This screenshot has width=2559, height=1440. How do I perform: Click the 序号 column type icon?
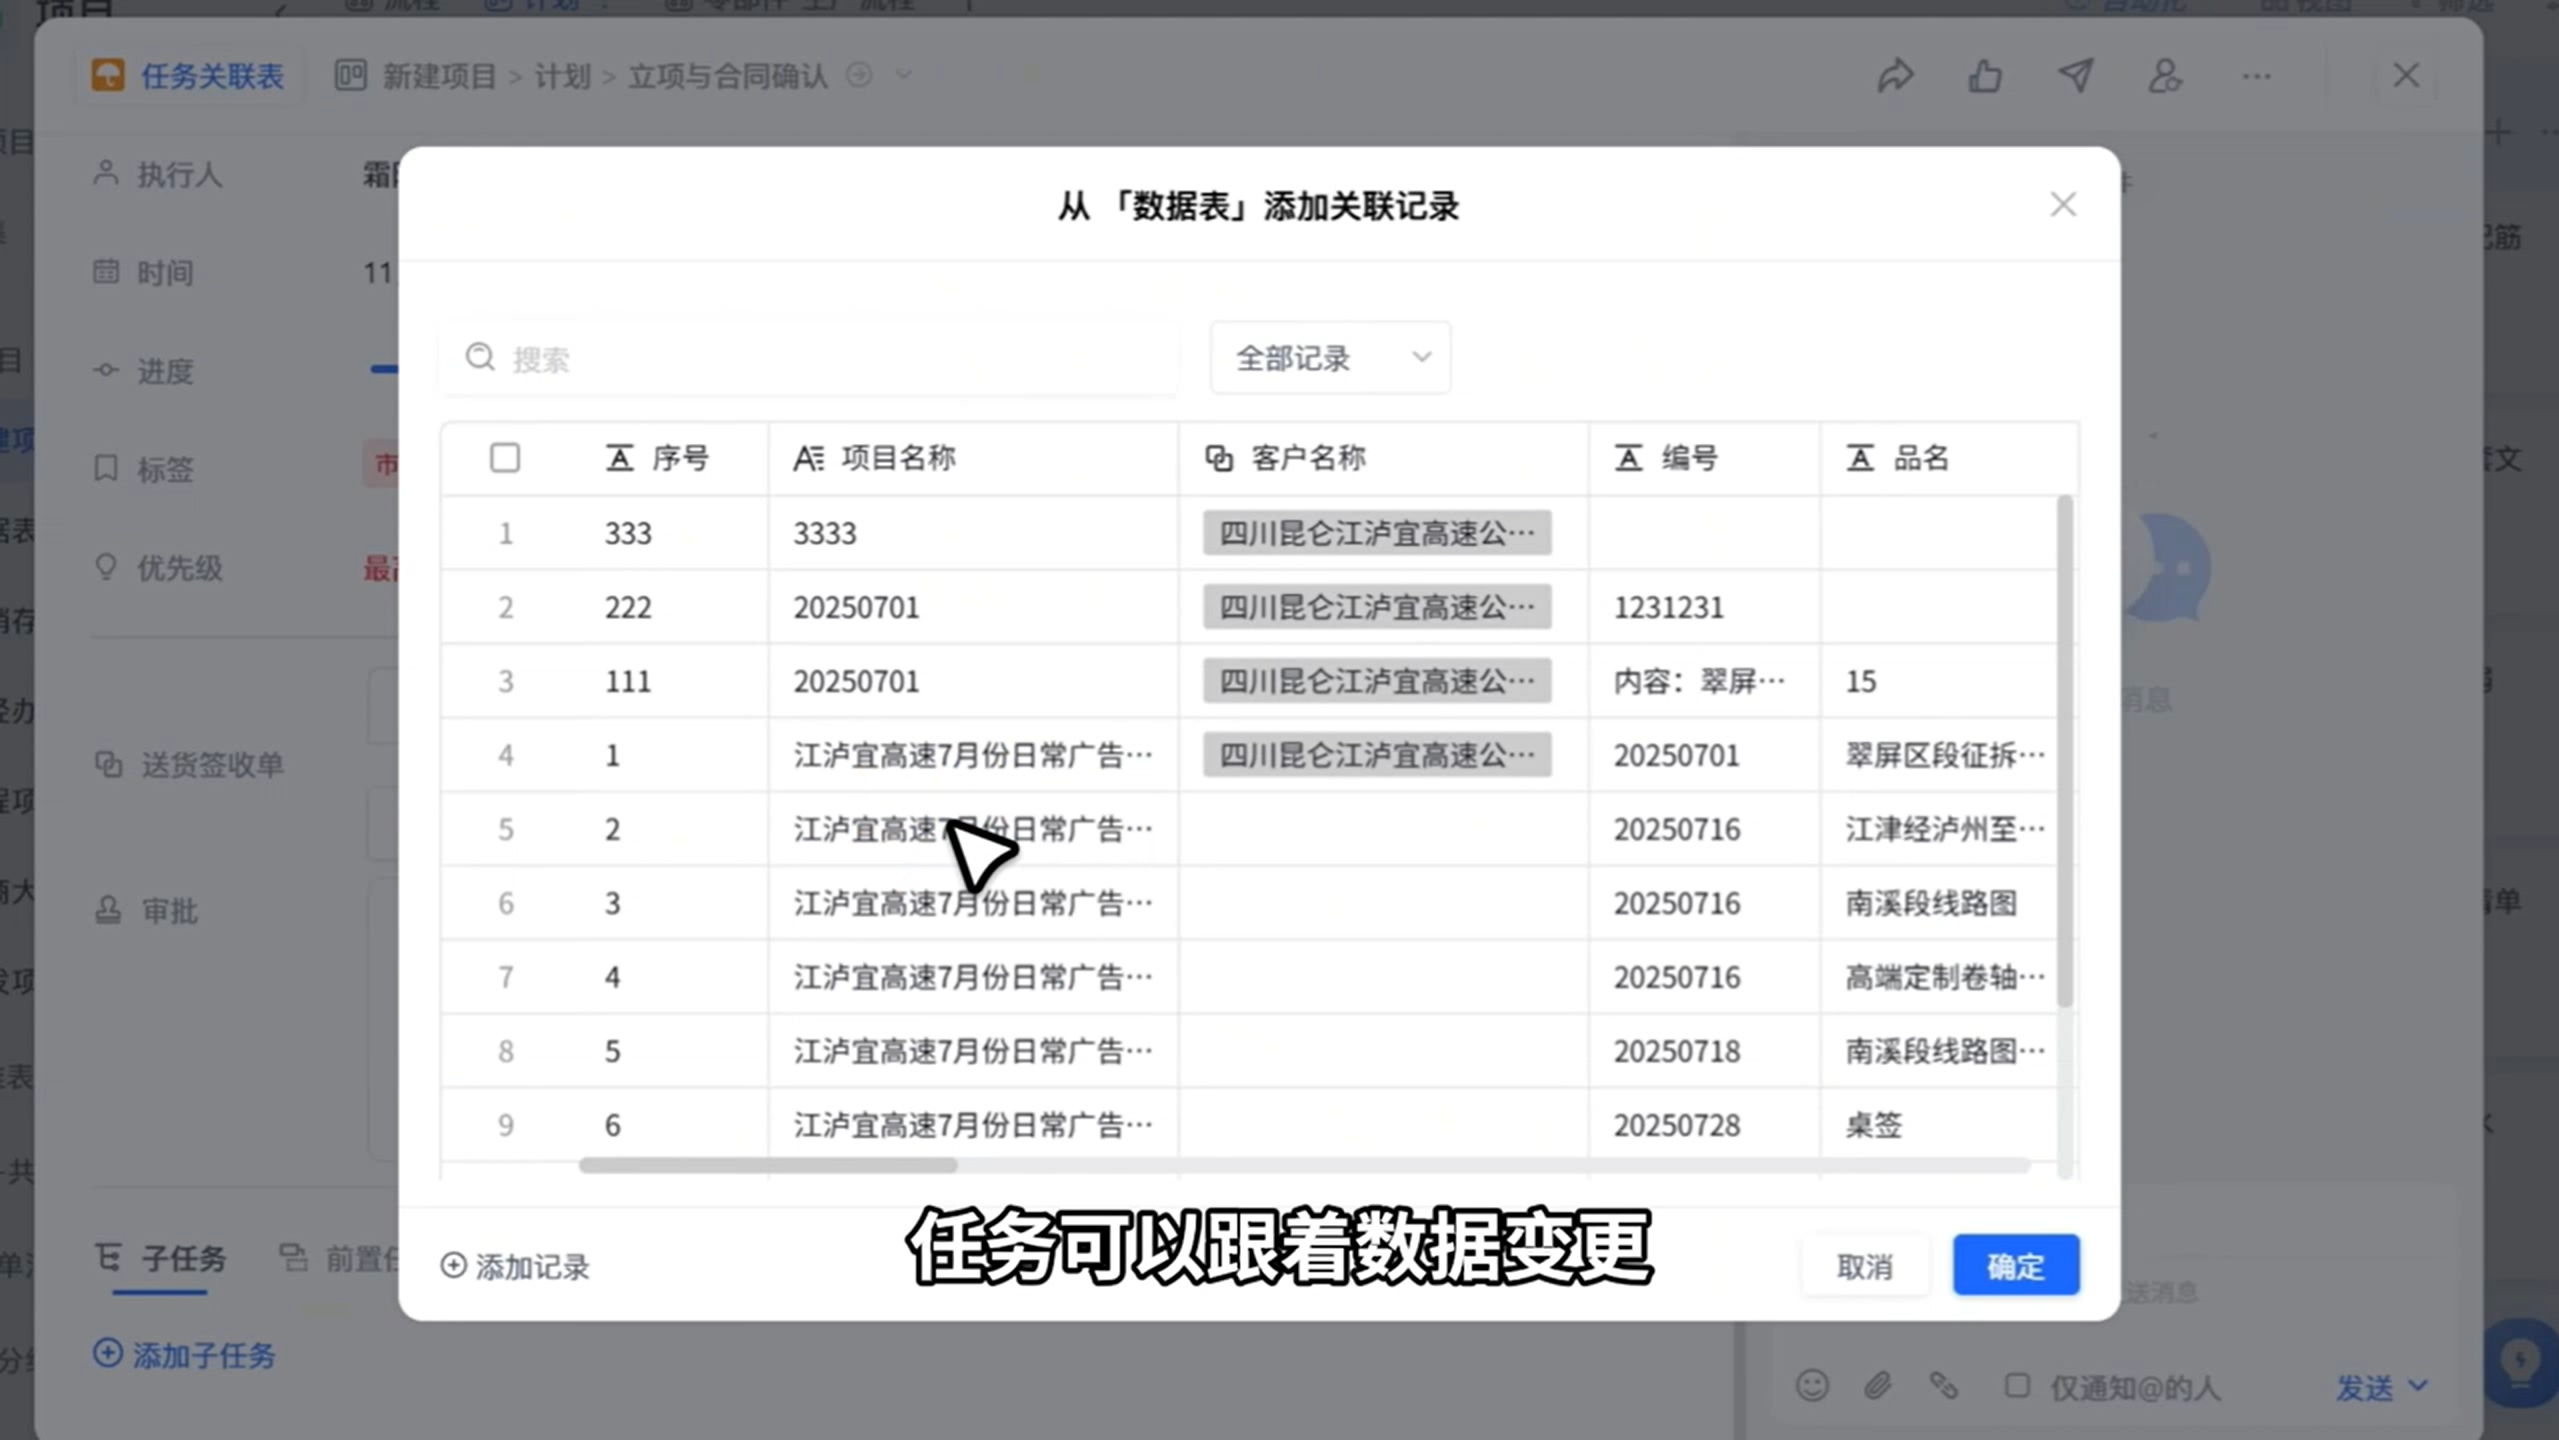pyautogui.click(x=619, y=458)
